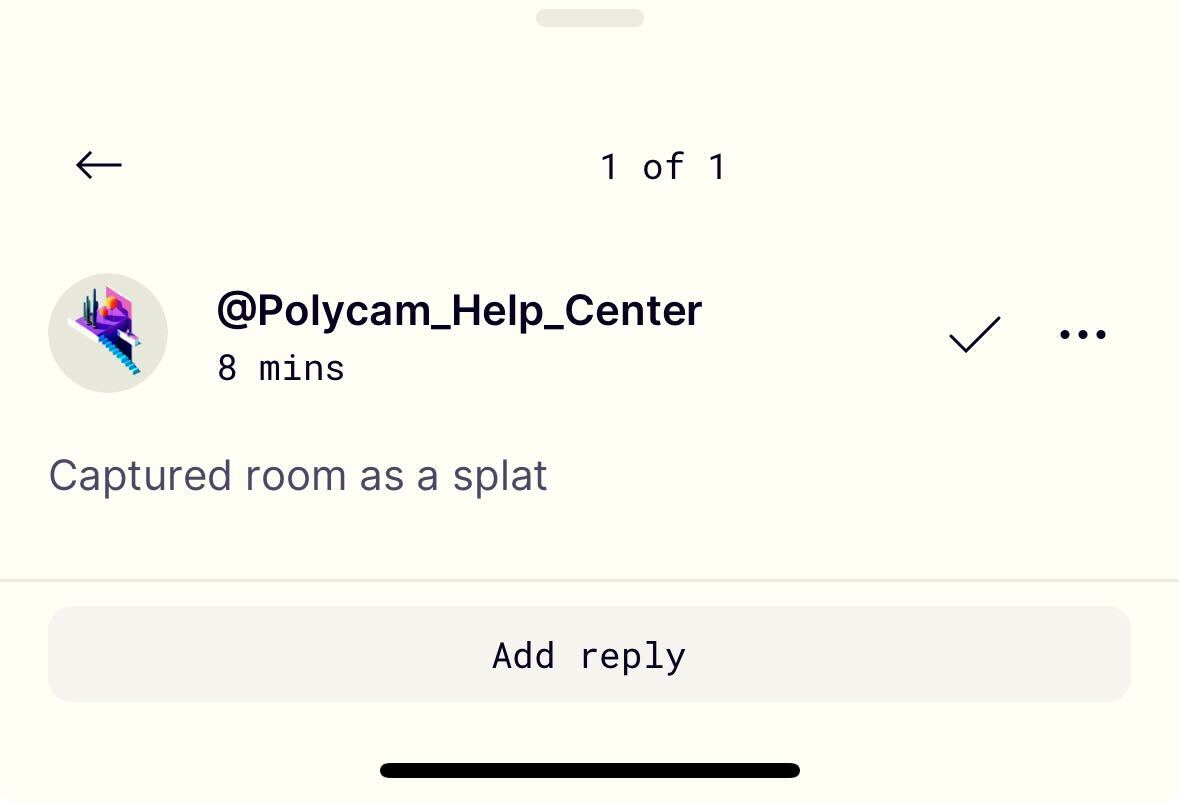
Task: Click the Add reply button
Action: coord(590,654)
